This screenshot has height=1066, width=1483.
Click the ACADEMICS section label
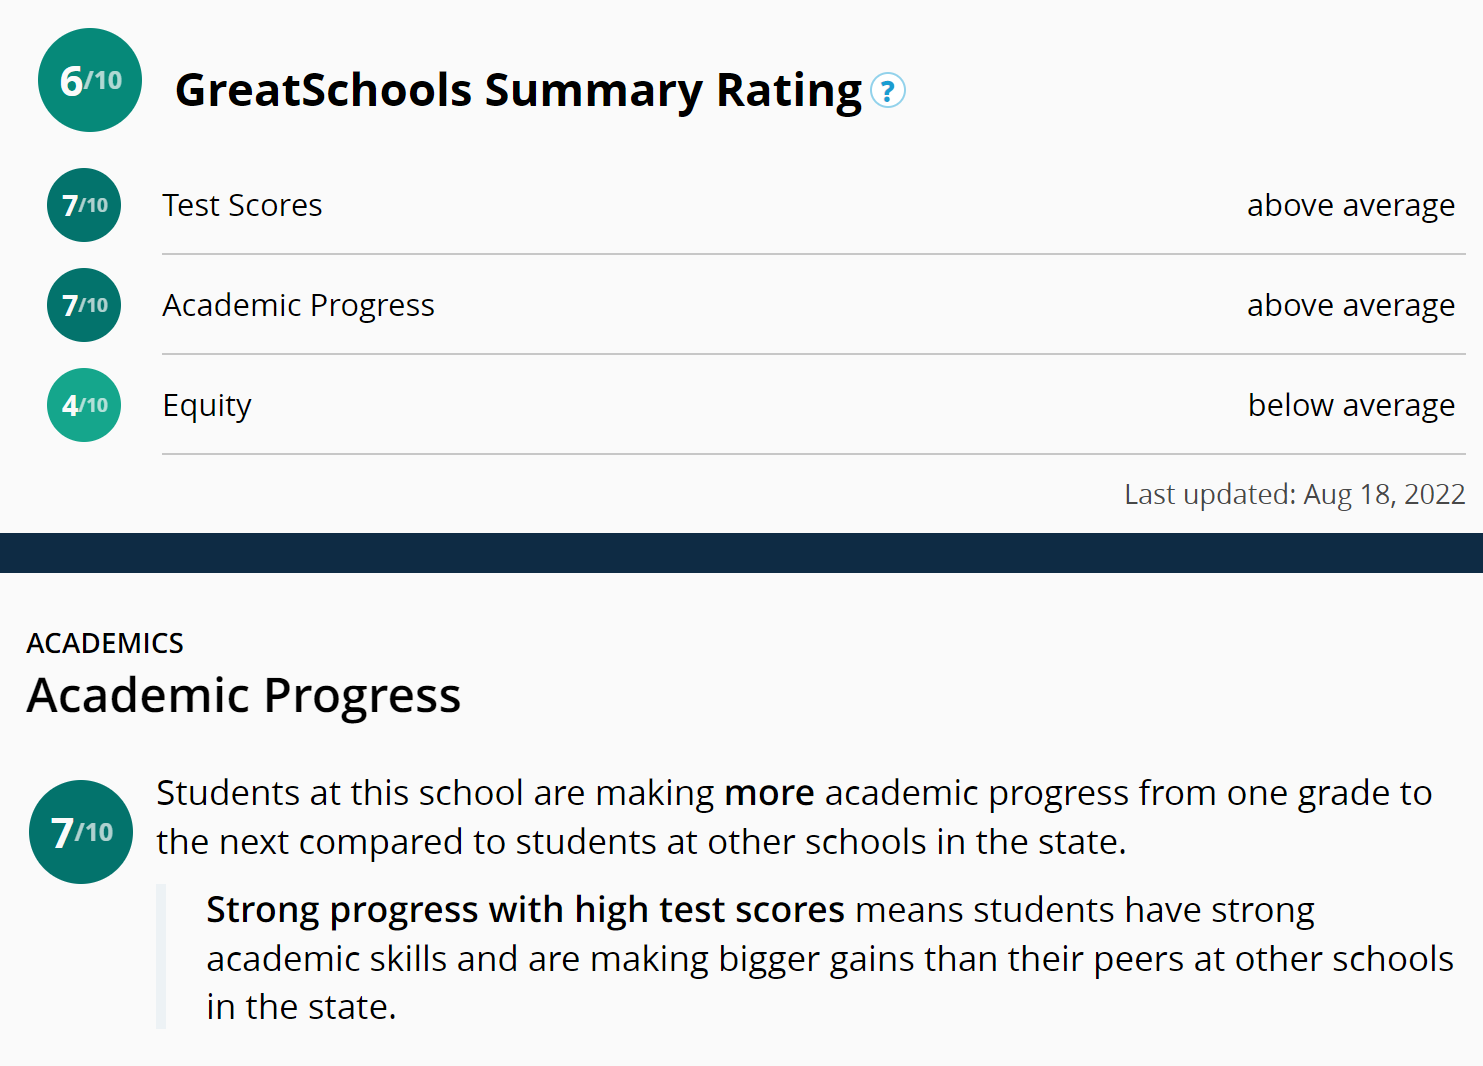pos(105,643)
